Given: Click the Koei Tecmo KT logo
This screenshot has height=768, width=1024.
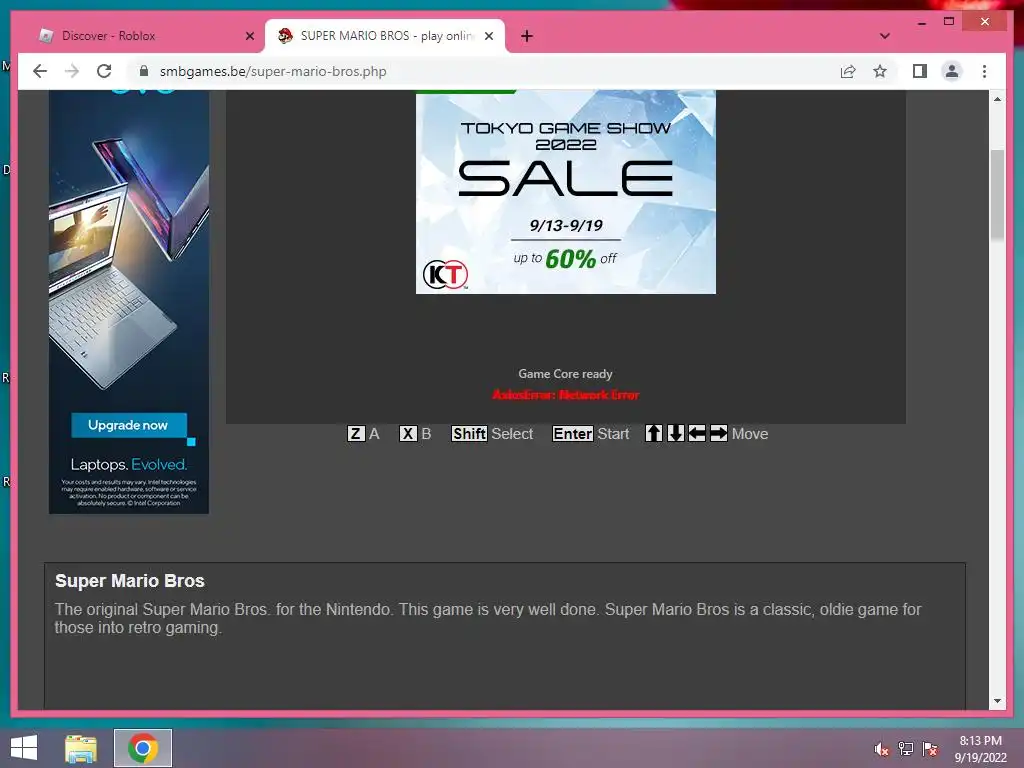Looking at the screenshot, I should pyautogui.click(x=445, y=274).
